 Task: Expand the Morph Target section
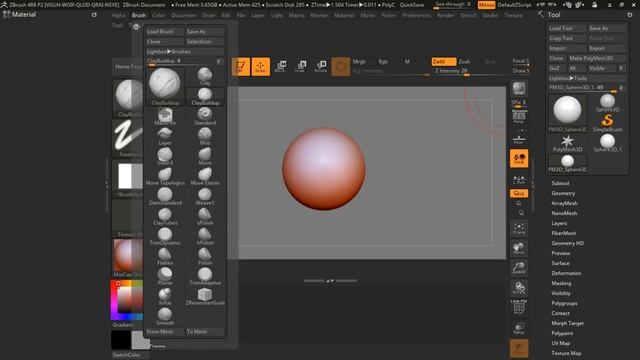567,323
